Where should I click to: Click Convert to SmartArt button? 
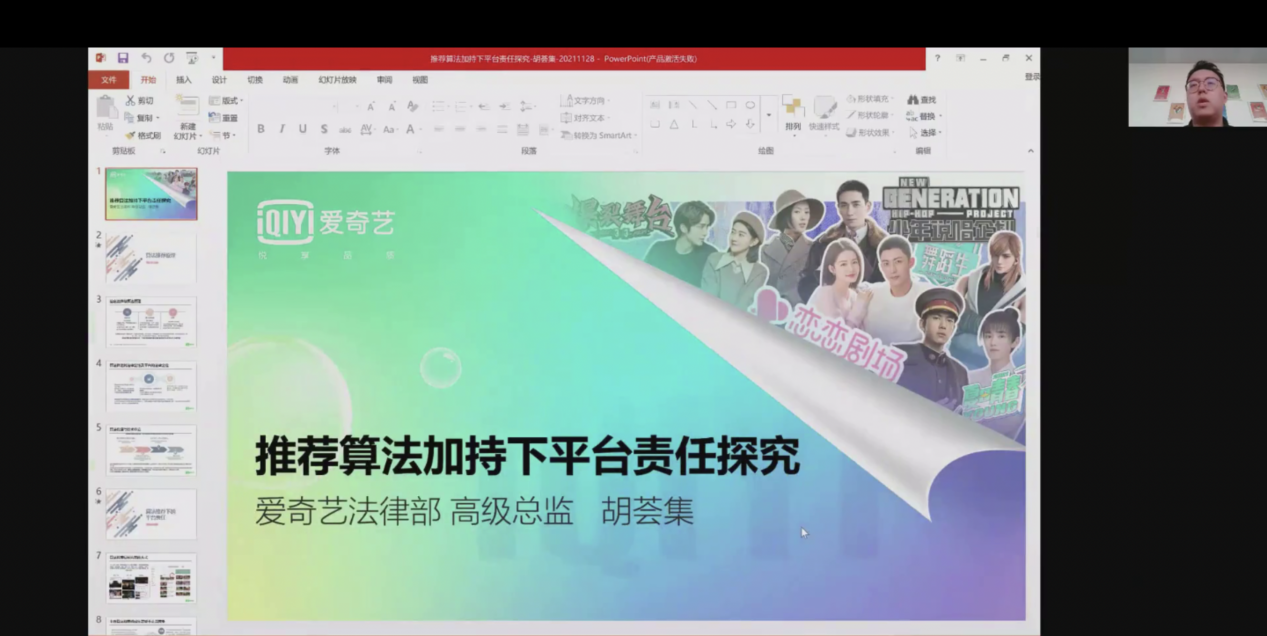click(x=598, y=135)
